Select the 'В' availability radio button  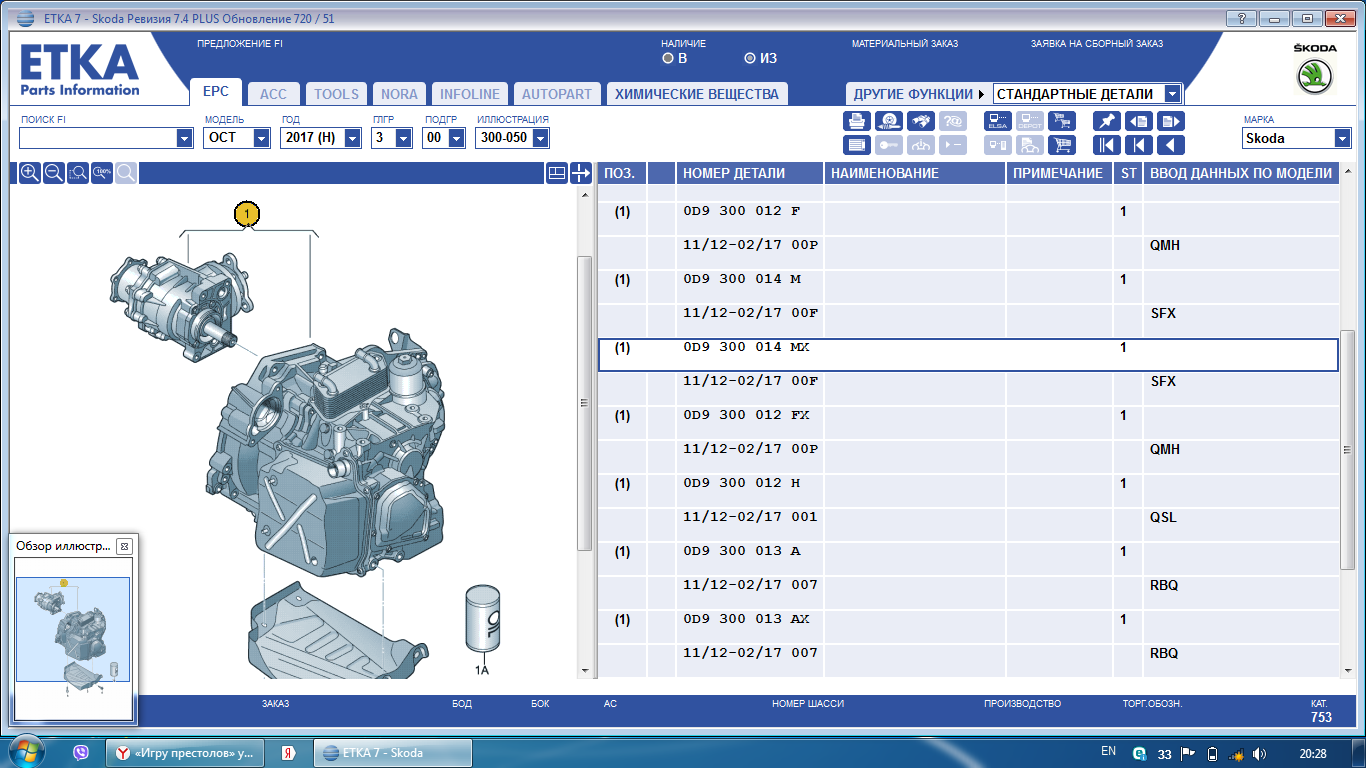667,59
